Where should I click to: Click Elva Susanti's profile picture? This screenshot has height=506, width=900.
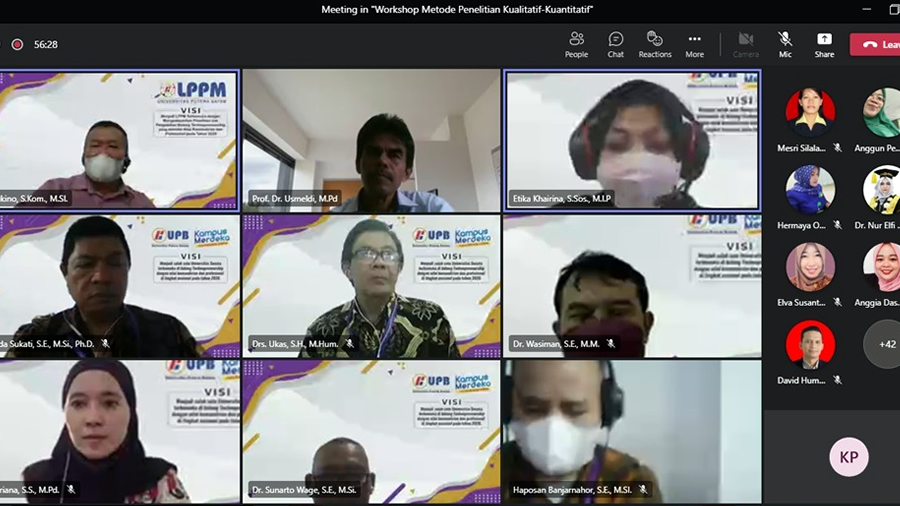coord(809,267)
